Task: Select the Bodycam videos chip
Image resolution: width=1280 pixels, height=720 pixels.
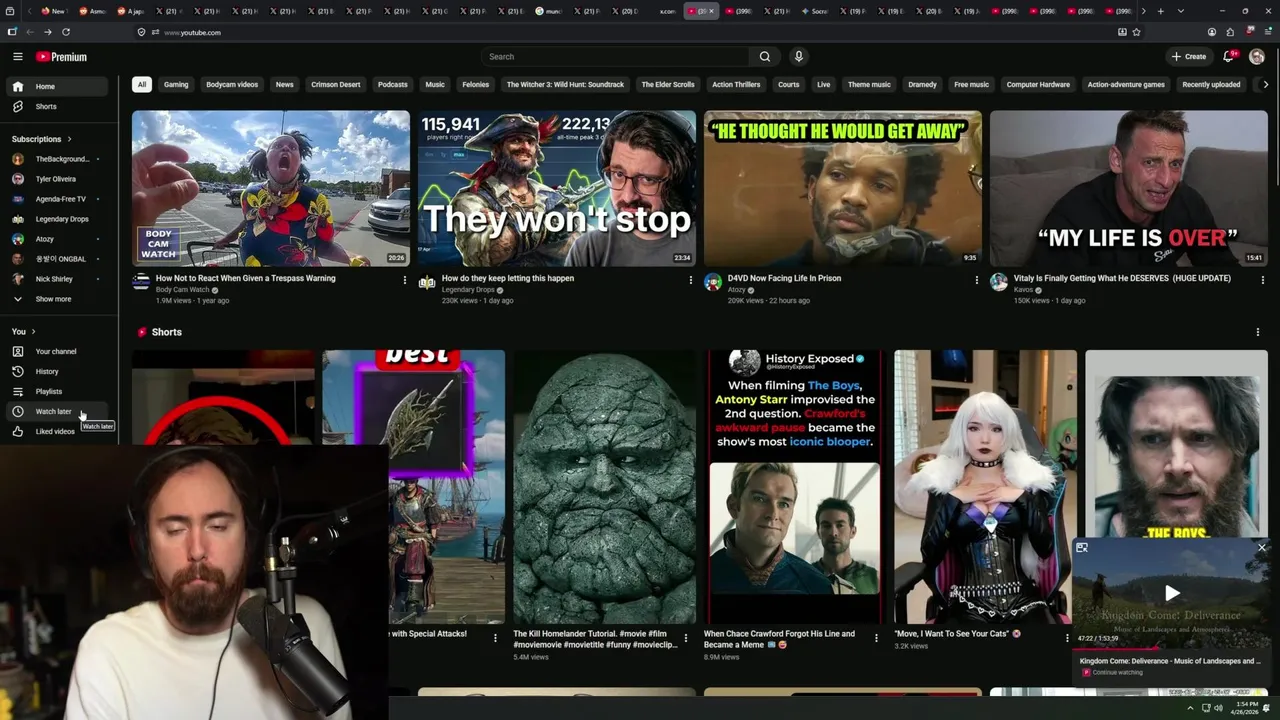Action: [x=232, y=85]
